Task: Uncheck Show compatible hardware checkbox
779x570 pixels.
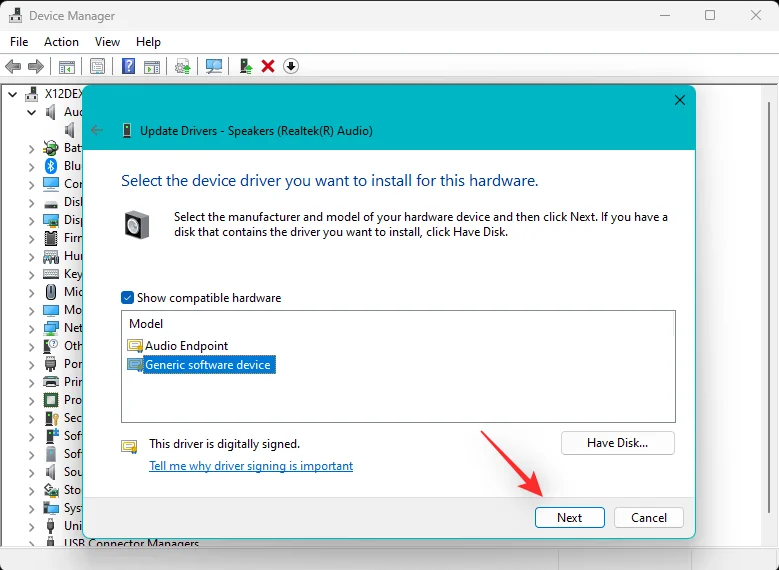Action: pyautogui.click(x=127, y=298)
